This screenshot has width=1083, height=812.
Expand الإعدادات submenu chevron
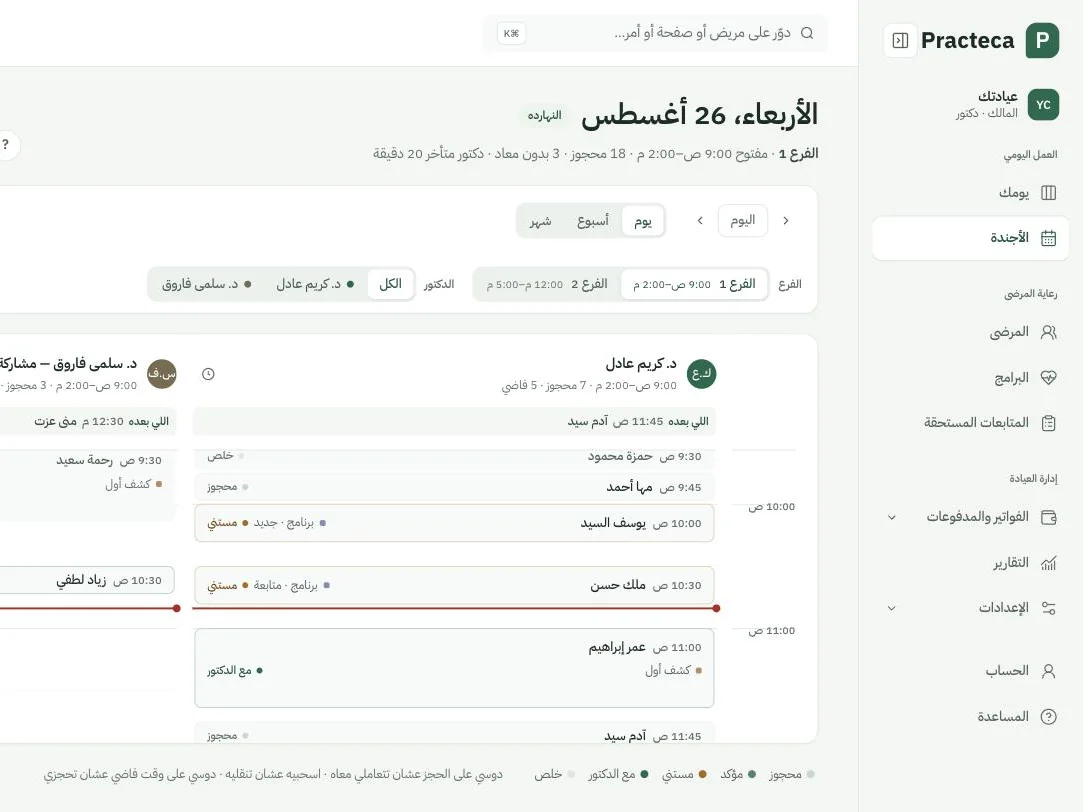tap(892, 608)
